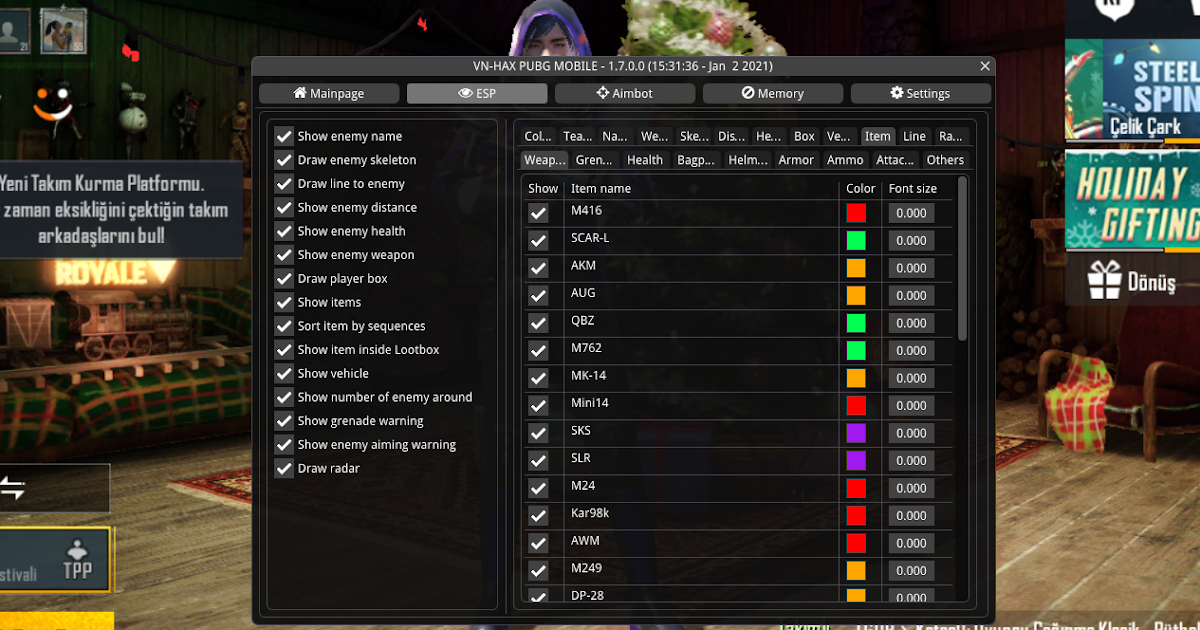1200x630 pixels.
Task: Switch to the Aimbot tab
Action: click(x=625, y=93)
